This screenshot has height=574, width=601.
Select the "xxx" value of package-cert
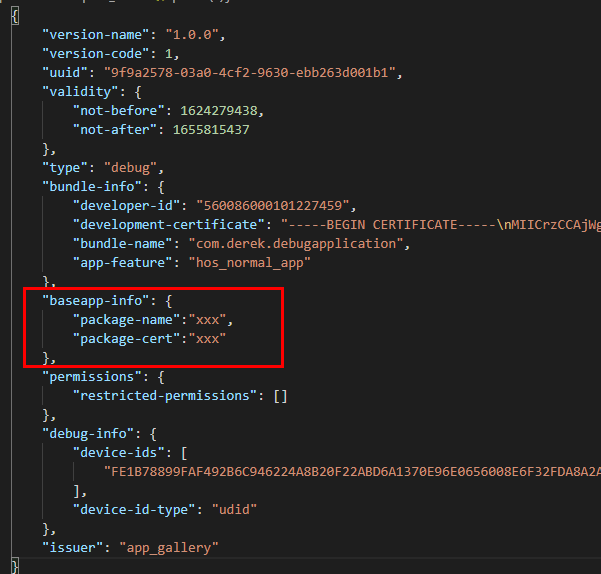(x=207, y=339)
